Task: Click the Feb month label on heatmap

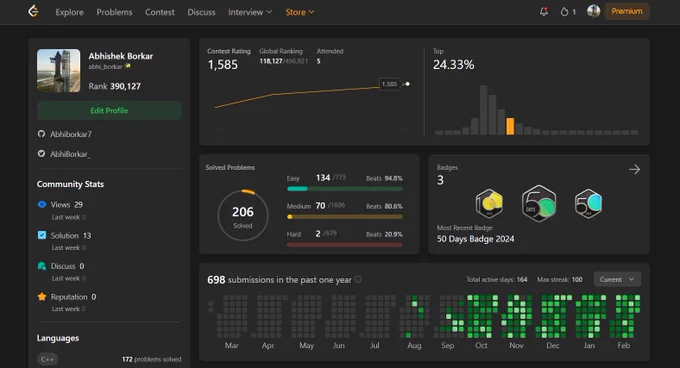Action: (x=624, y=345)
